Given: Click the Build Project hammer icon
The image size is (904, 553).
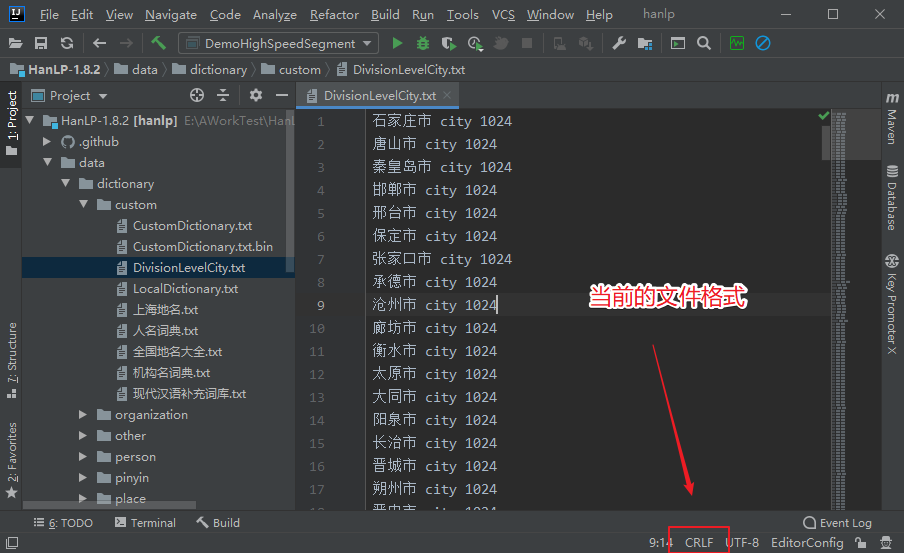Looking at the screenshot, I should coord(158,43).
